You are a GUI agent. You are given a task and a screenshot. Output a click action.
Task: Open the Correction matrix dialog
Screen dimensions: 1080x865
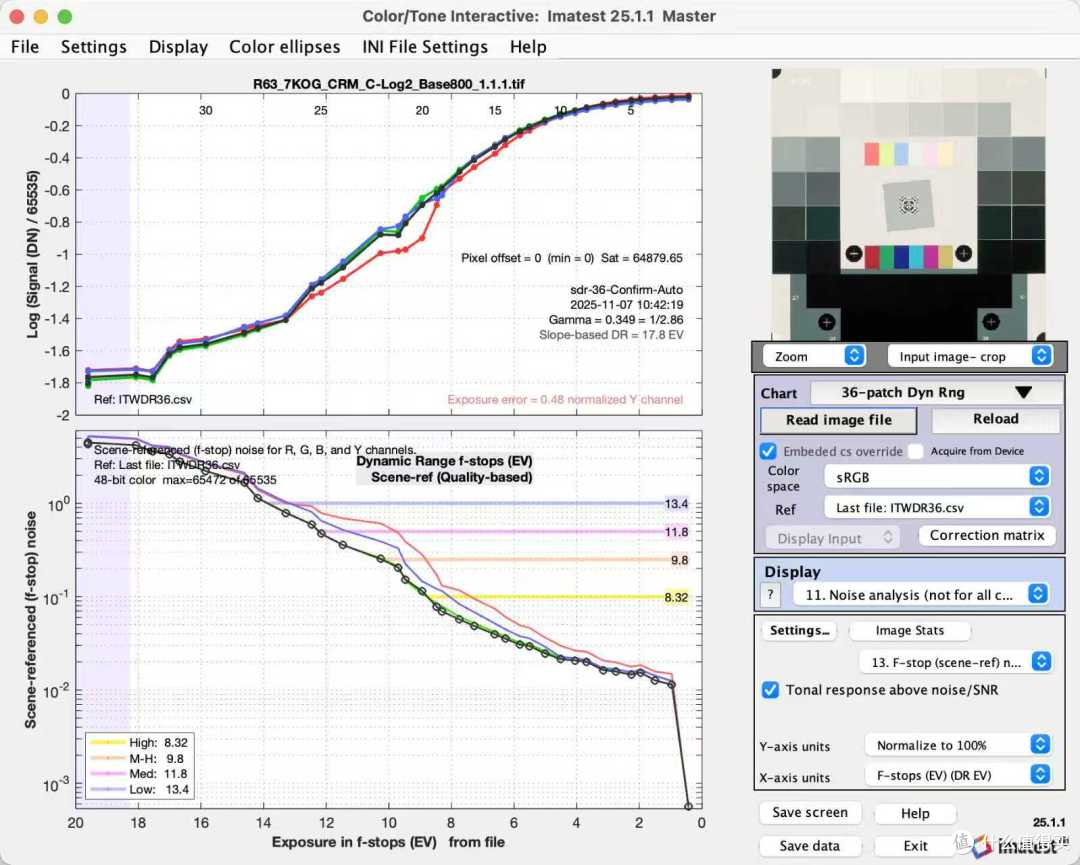(987, 535)
